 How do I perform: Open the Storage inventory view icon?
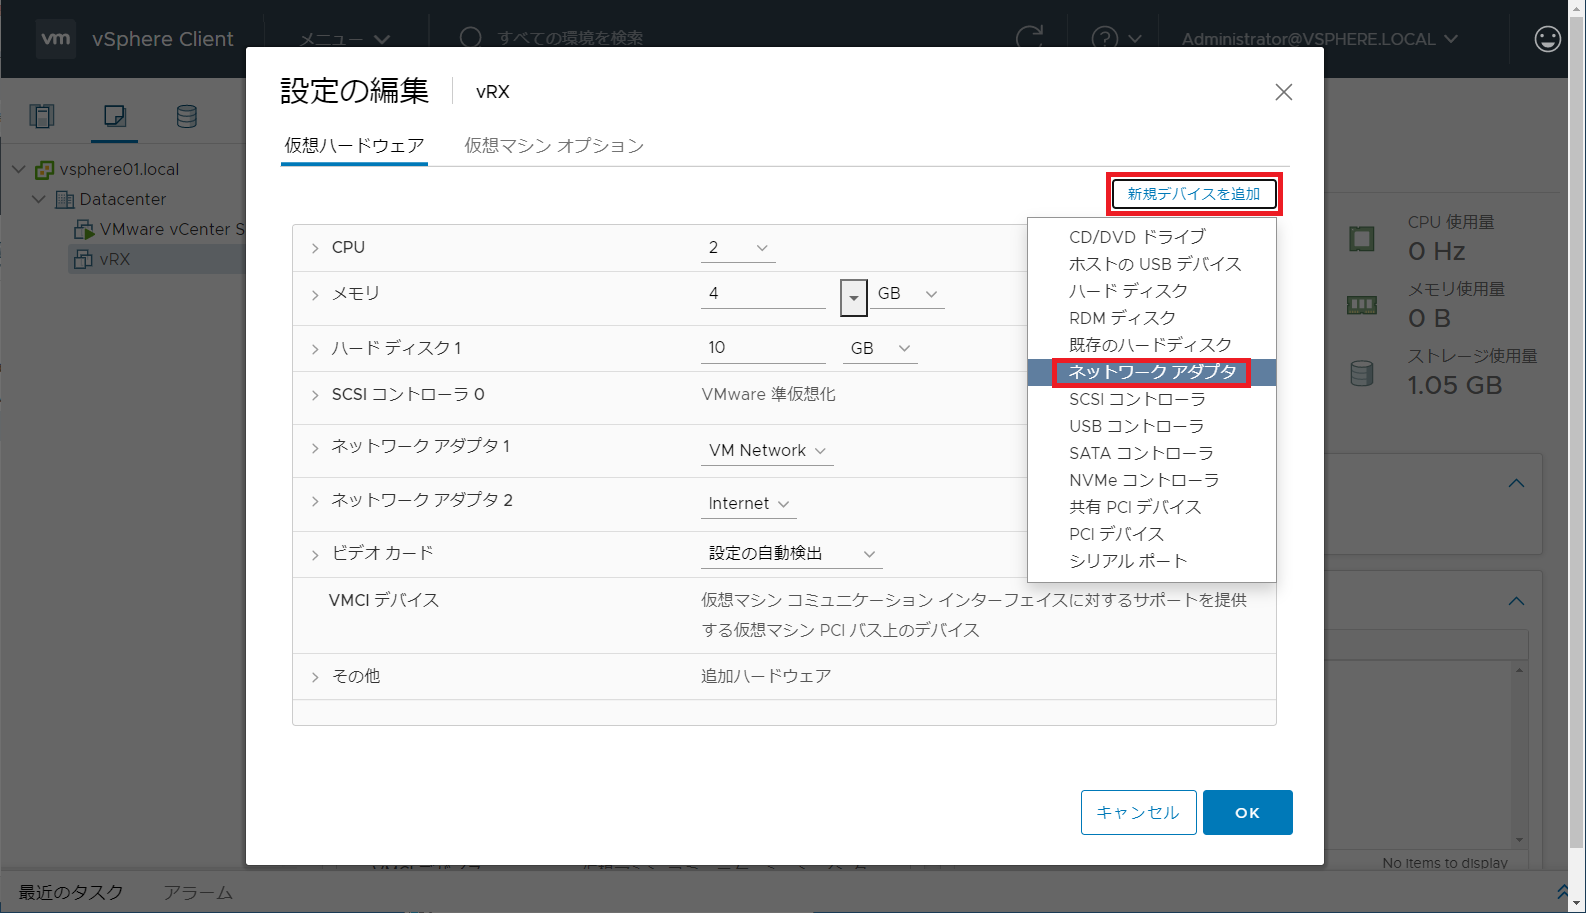(187, 116)
